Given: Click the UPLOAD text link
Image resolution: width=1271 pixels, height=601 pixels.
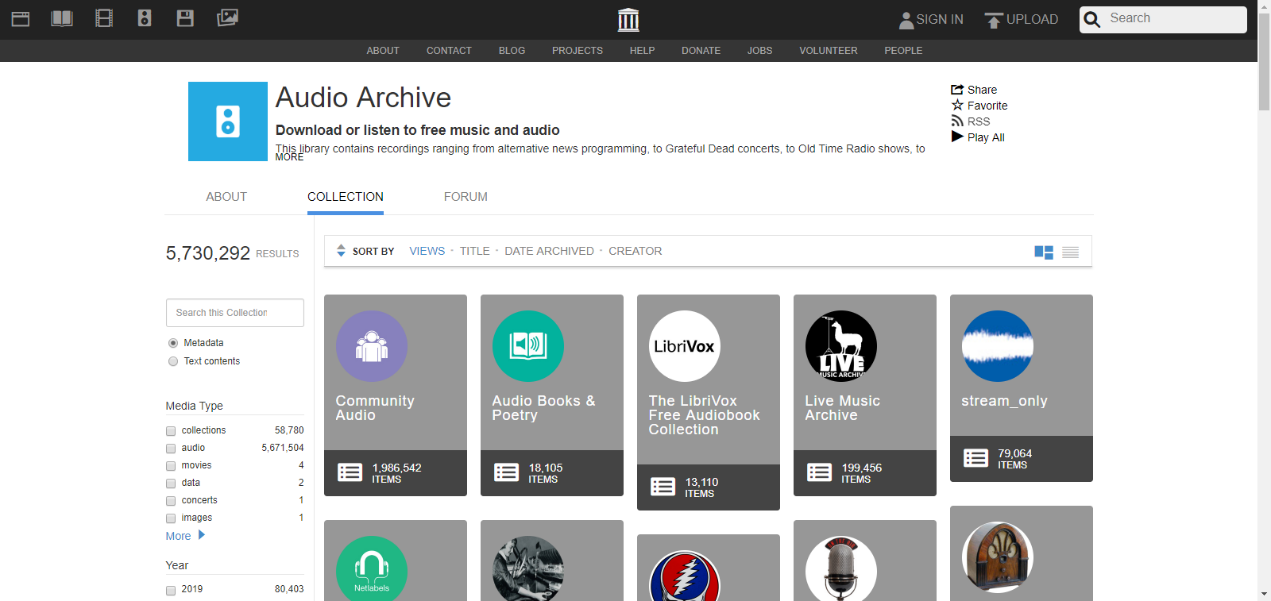Looking at the screenshot, I should coord(1032,20).
